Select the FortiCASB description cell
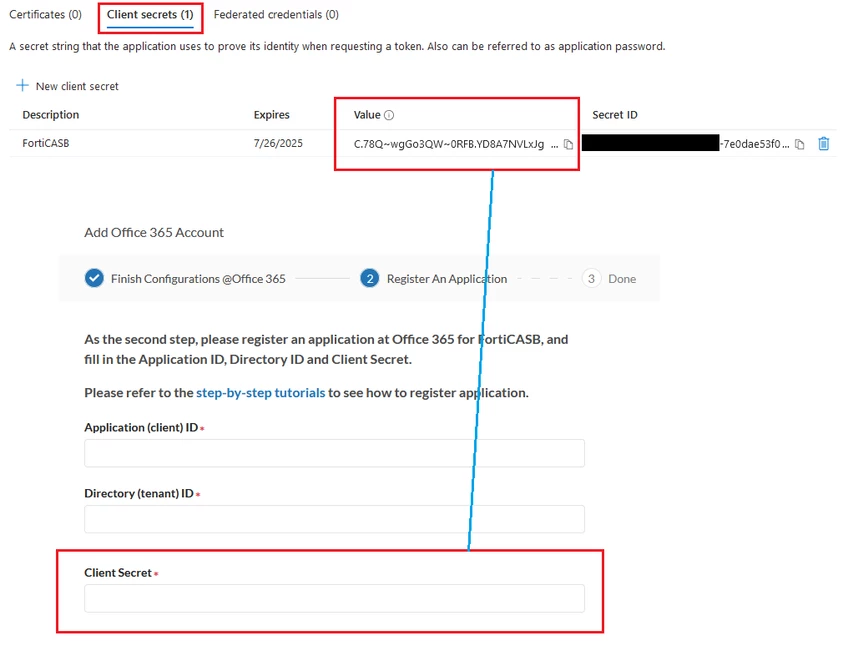Screen dimensions: 853x671 46,143
